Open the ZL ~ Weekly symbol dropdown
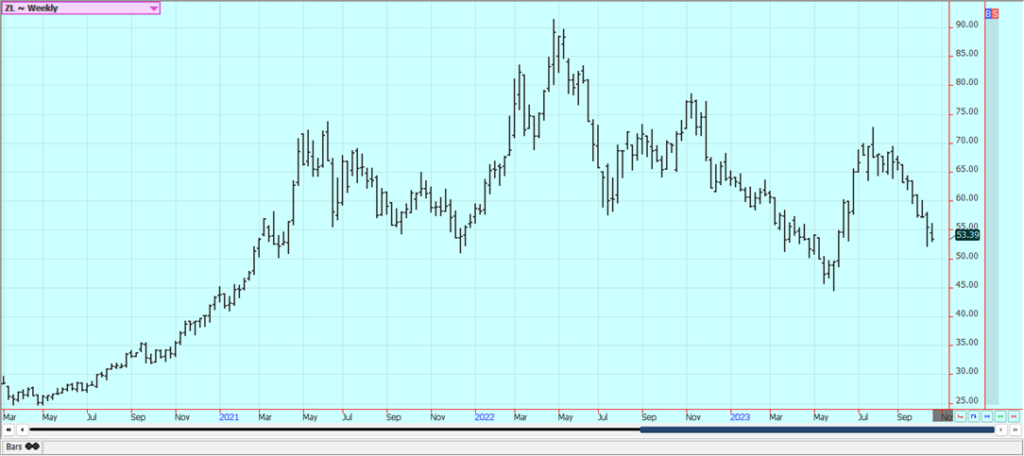This screenshot has width=1024, height=456. 80,8
